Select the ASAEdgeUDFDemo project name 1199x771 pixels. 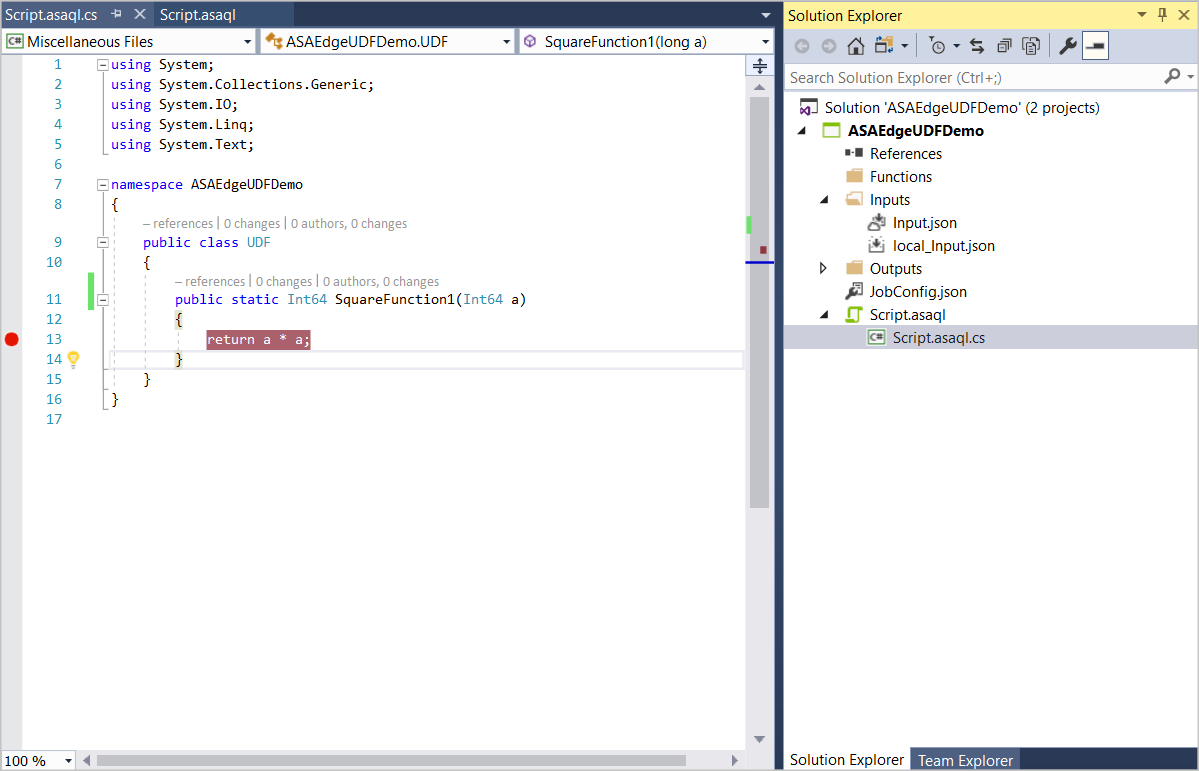click(x=915, y=130)
